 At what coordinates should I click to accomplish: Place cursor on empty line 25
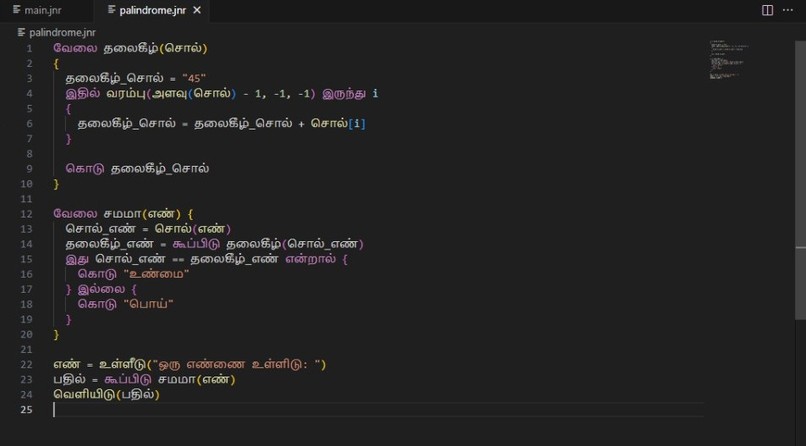[378, 410]
